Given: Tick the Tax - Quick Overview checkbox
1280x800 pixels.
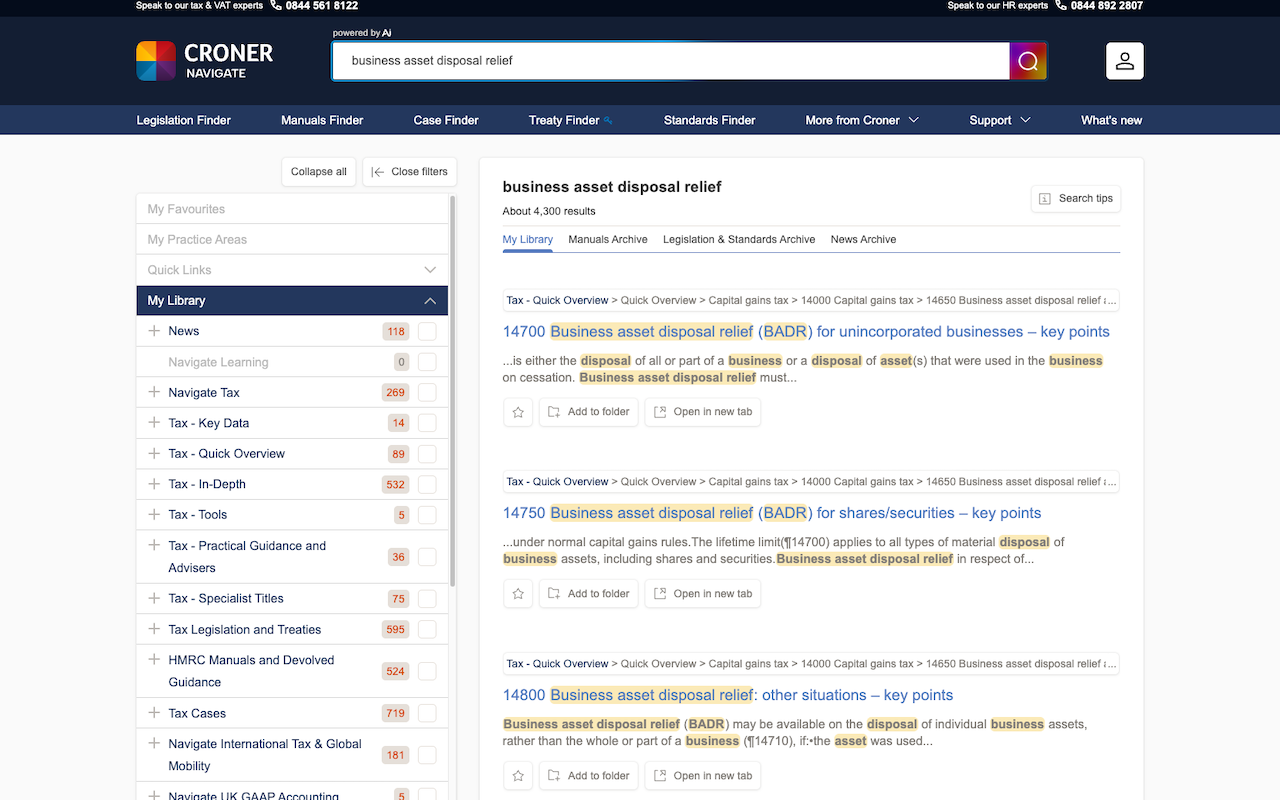Looking at the screenshot, I should tap(427, 454).
